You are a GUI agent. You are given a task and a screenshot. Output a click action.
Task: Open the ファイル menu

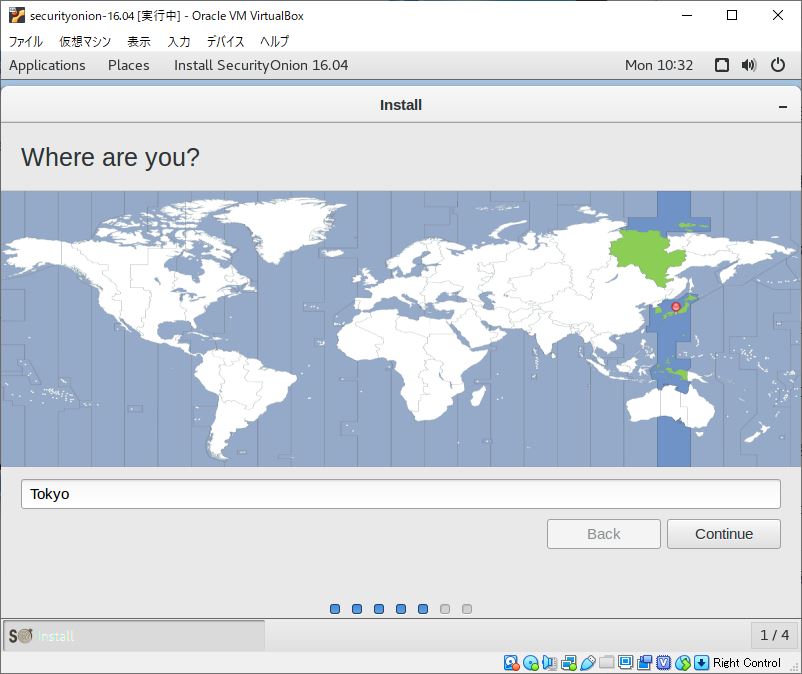(x=26, y=41)
